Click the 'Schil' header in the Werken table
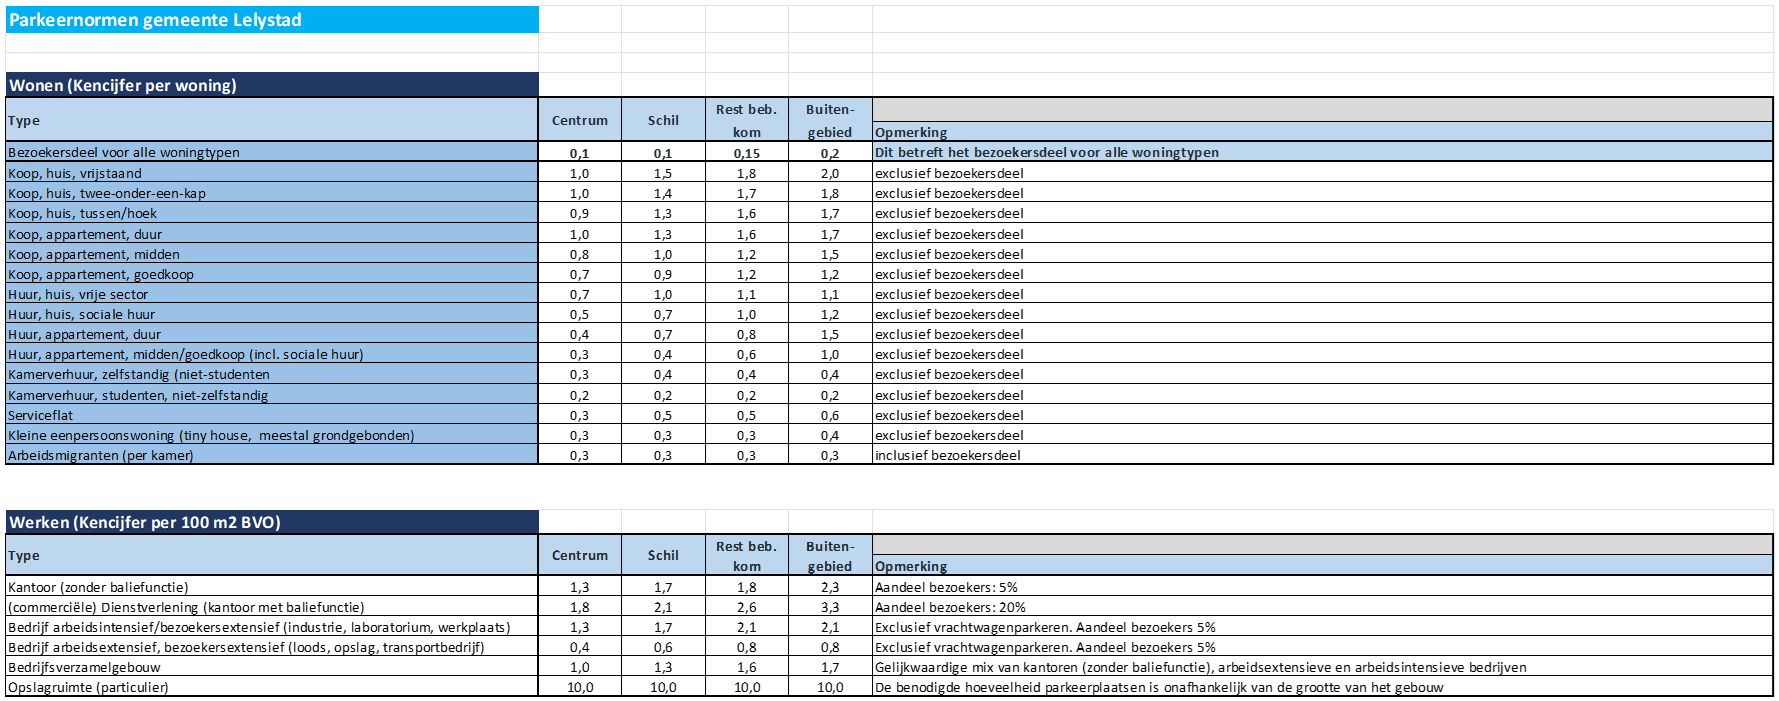1779x701 pixels. click(663, 555)
